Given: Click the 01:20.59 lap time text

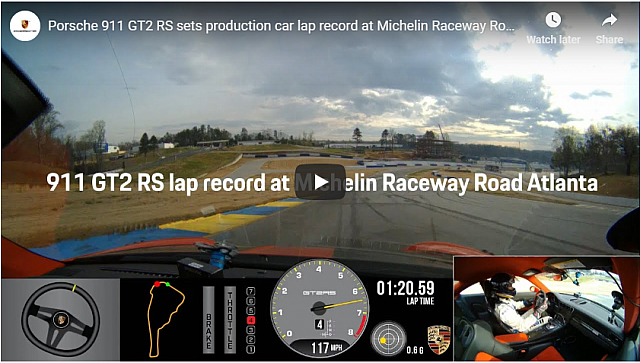Looking at the screenshot, I should 405,289.
